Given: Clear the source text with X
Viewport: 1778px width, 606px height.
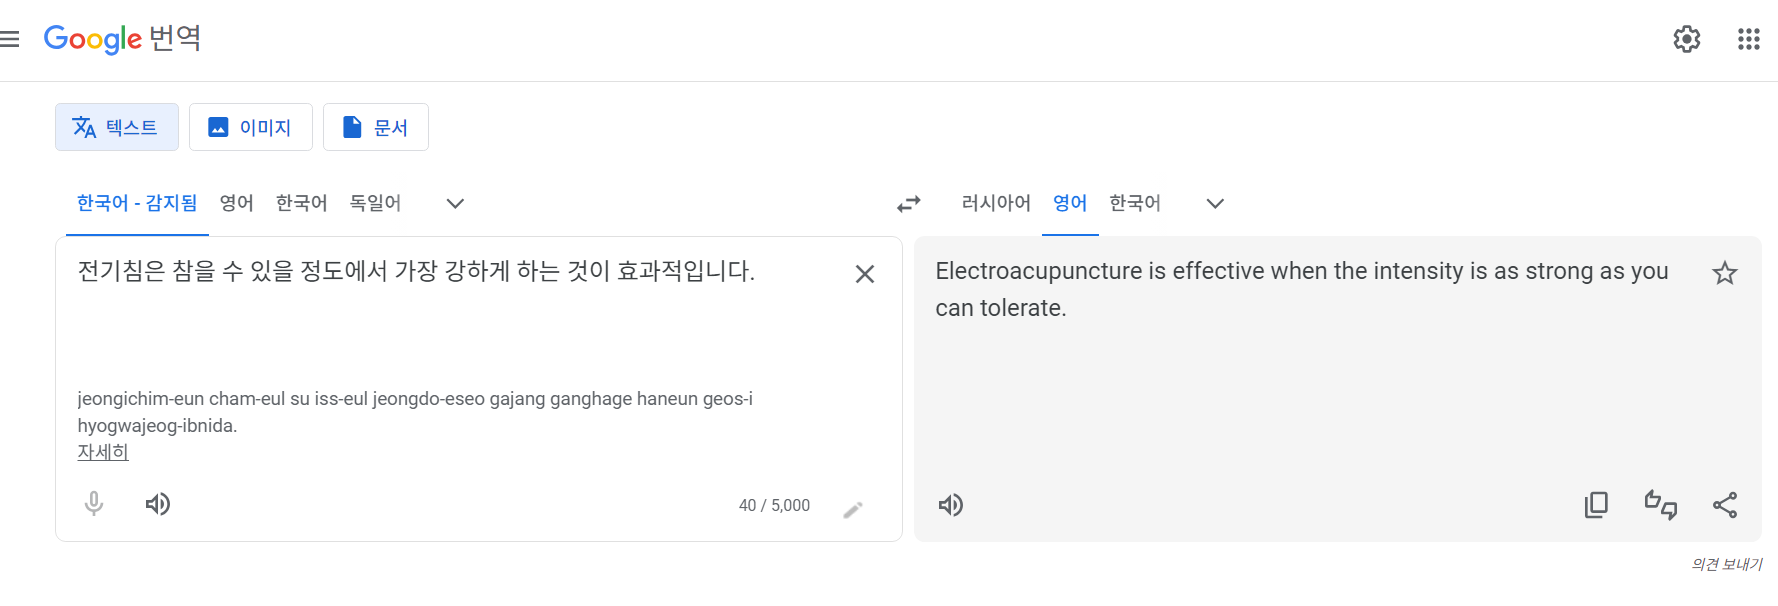Looking at the screenshot, I should [865, 274].
